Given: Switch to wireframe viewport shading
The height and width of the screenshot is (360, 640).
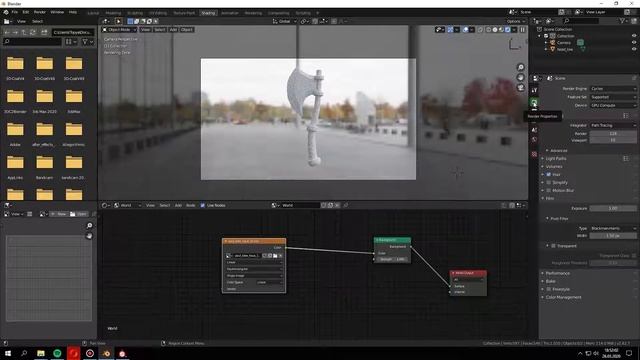Looking at the screenshot, I should pyautogui.click(x=489, y=30).
